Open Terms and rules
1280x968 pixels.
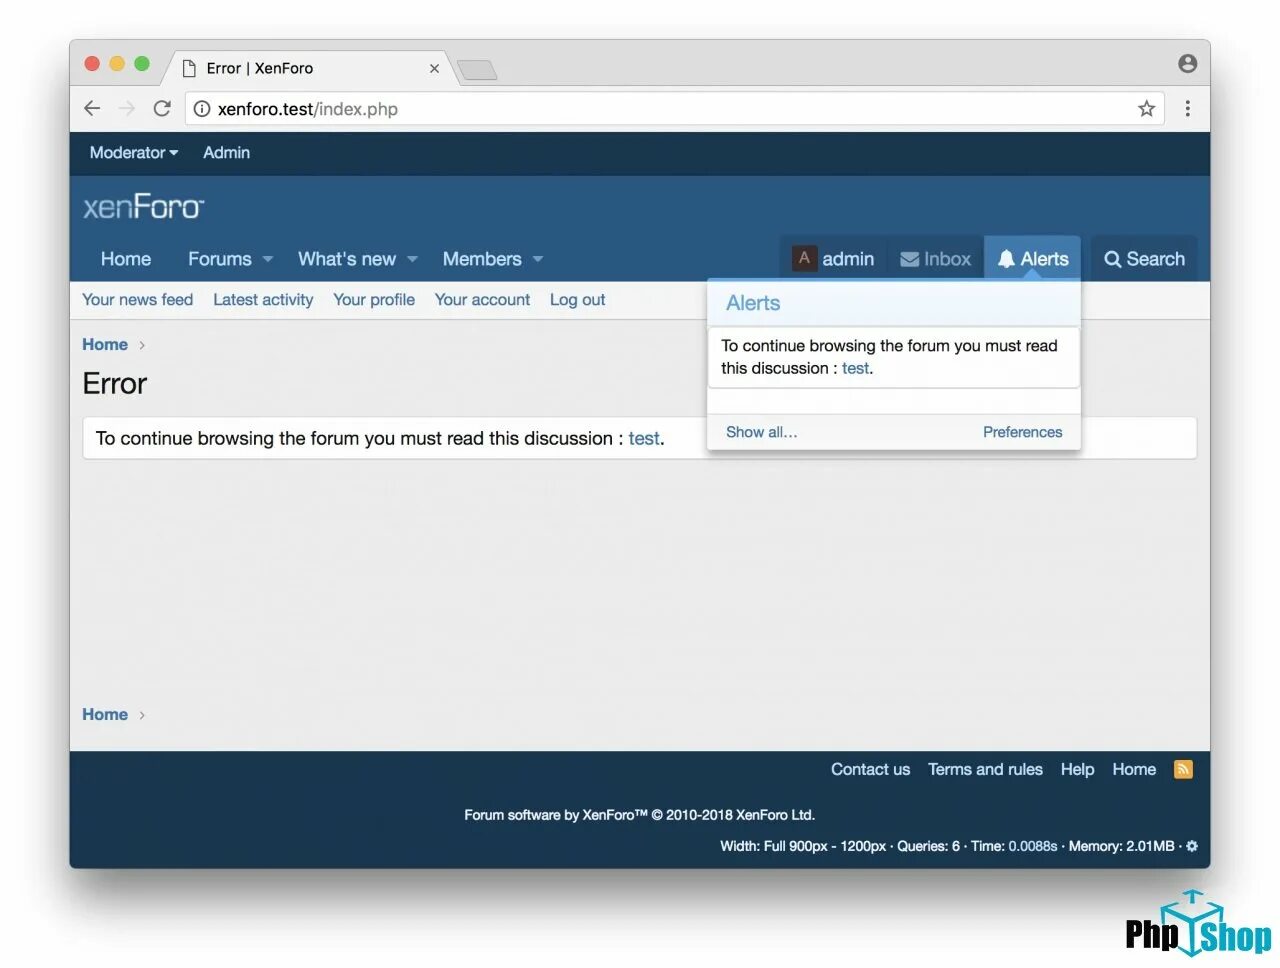coord(985,769)
